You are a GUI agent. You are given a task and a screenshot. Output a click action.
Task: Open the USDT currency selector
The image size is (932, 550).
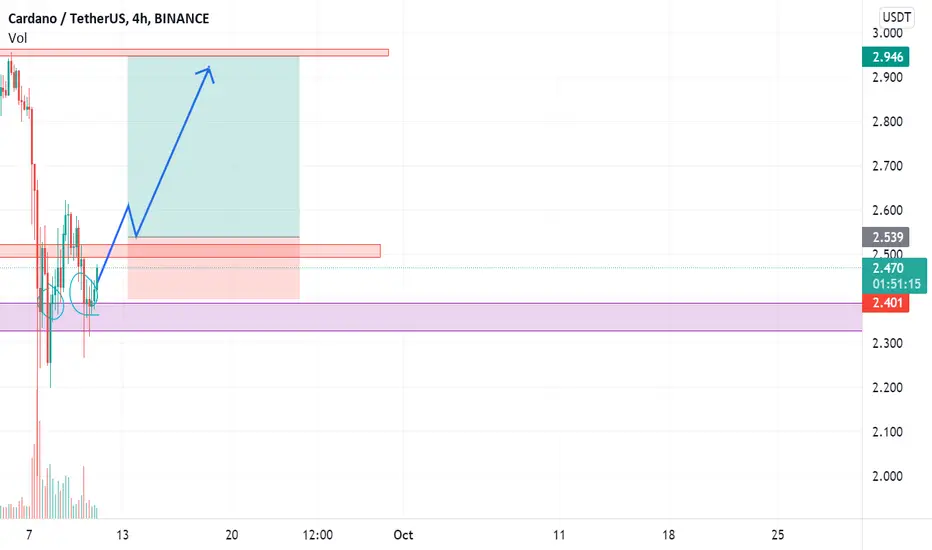(x=896, y=17)
